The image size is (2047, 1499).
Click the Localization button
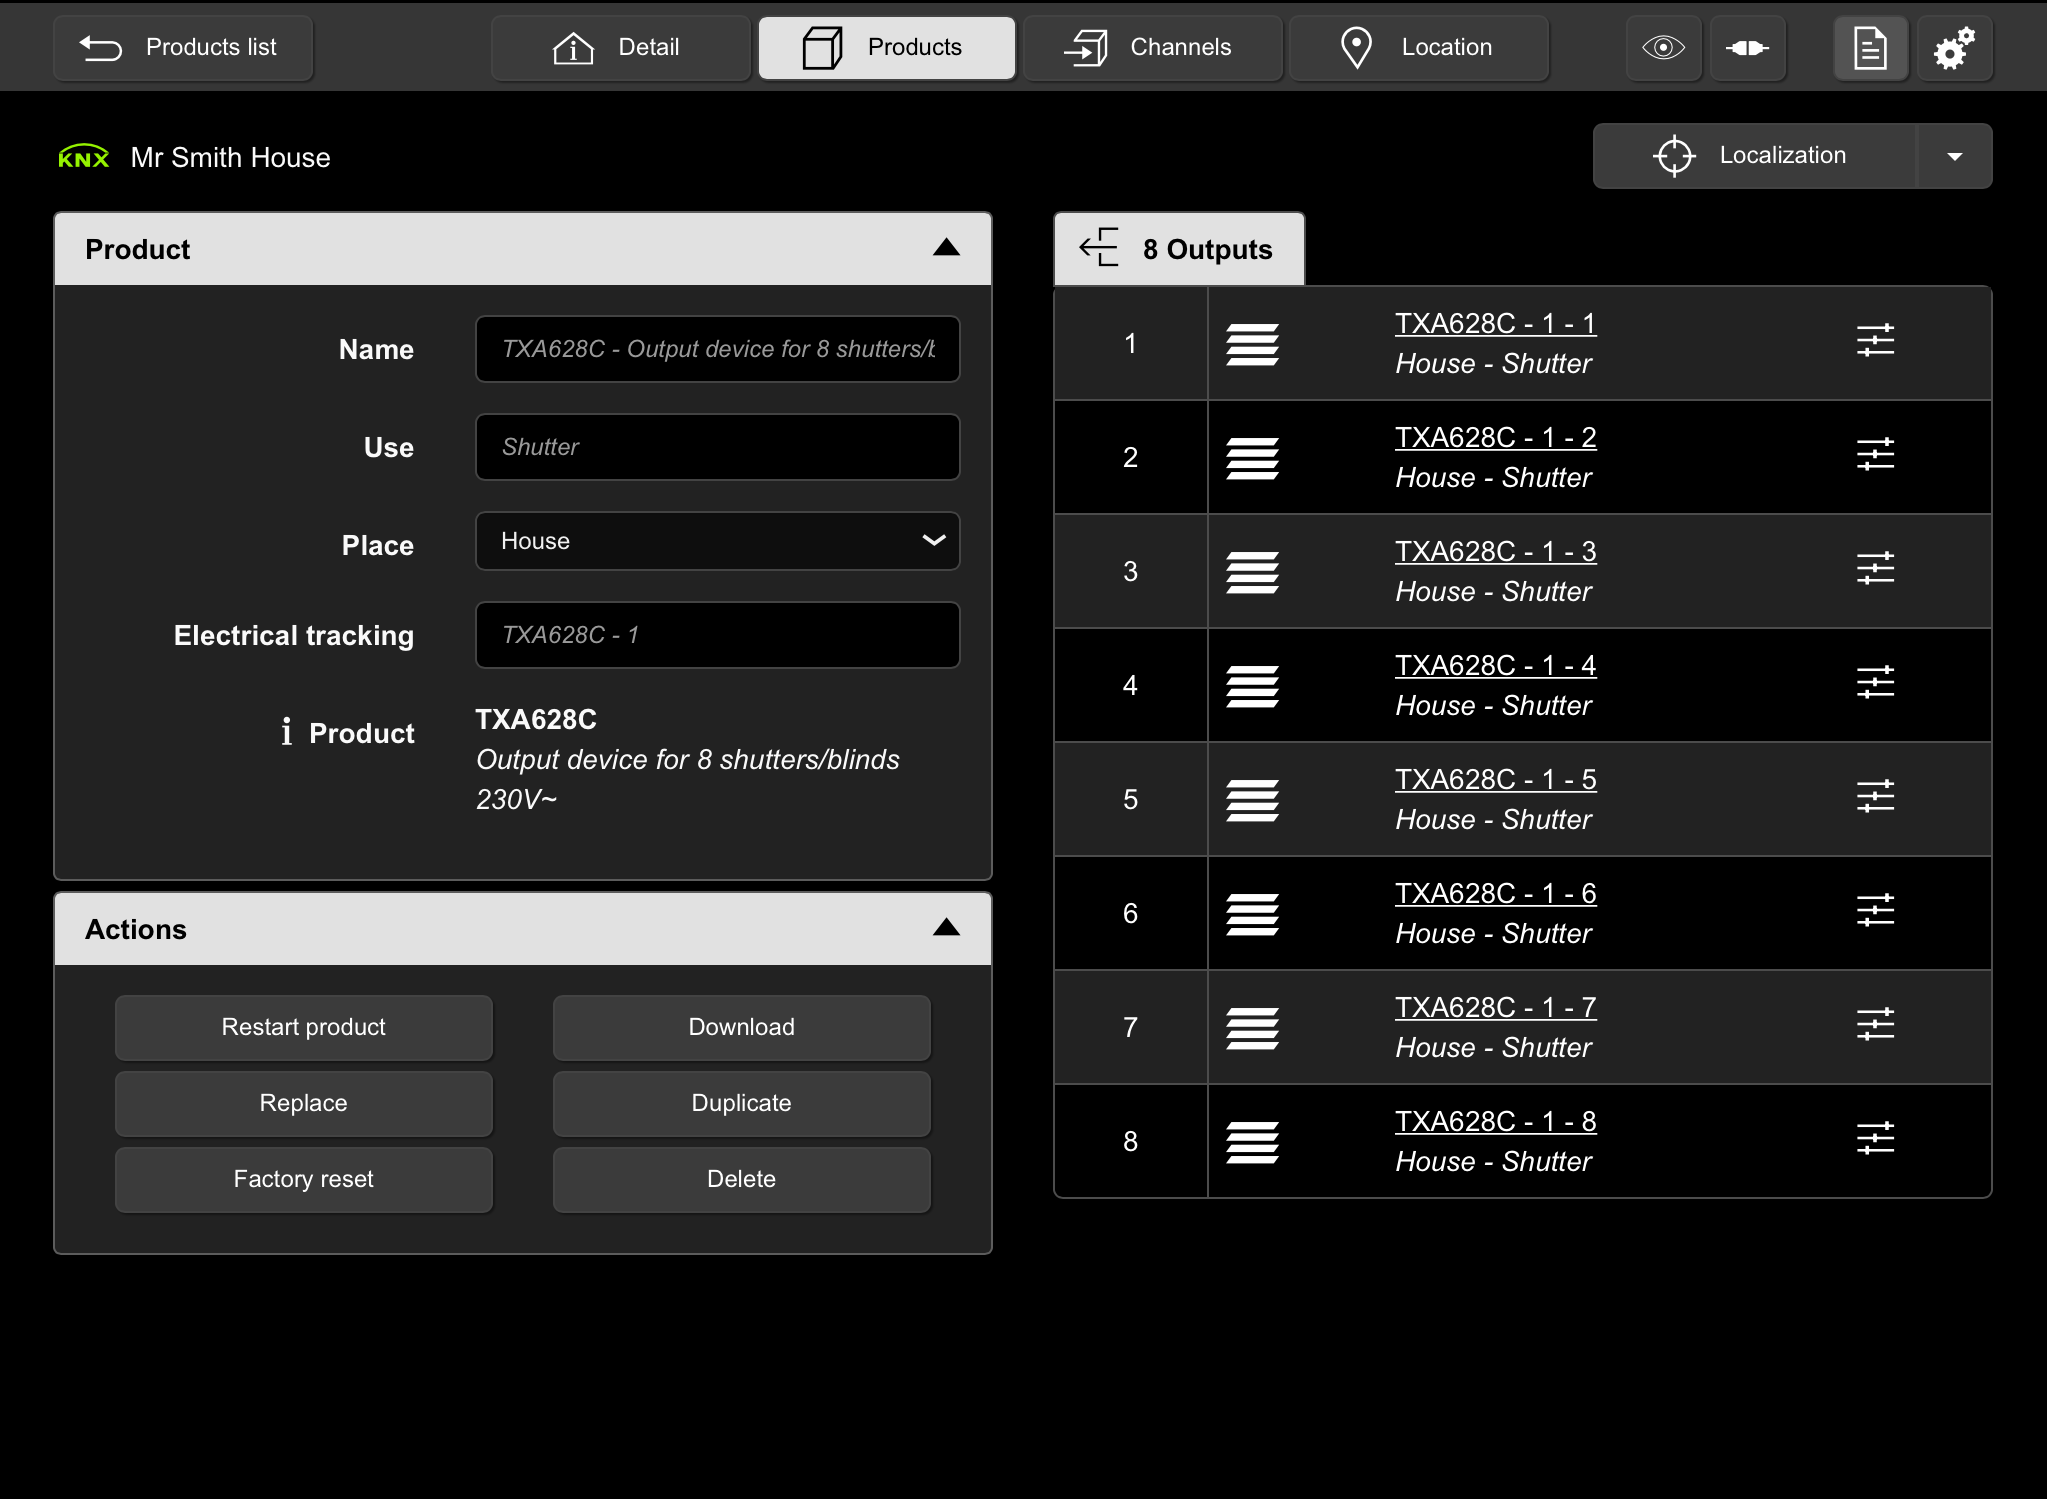(x=1754, y=156)
